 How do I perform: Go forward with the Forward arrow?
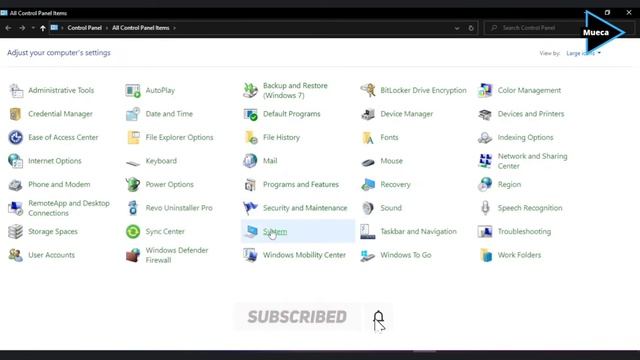pos(22,28)
